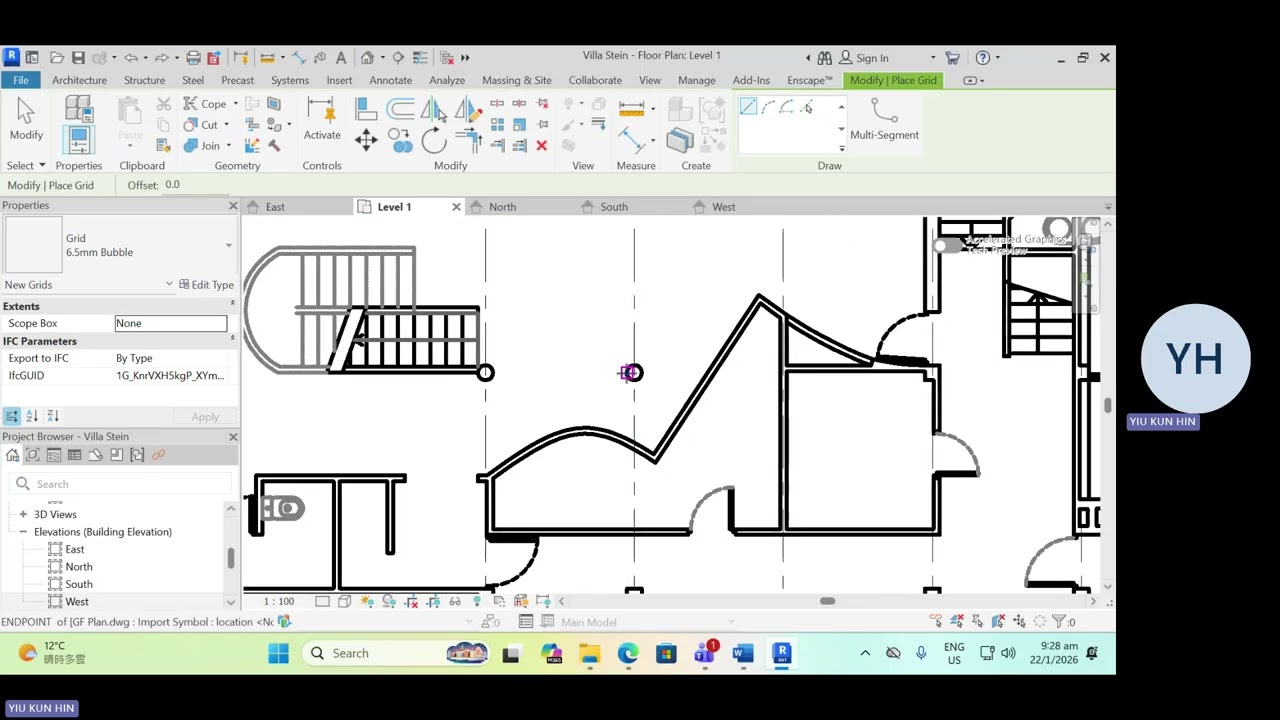Image resolution: width=1280 pixels, height=720 pixels.
Task: Open the Type Properties icon in Properties panel
Action: point(79,108)
